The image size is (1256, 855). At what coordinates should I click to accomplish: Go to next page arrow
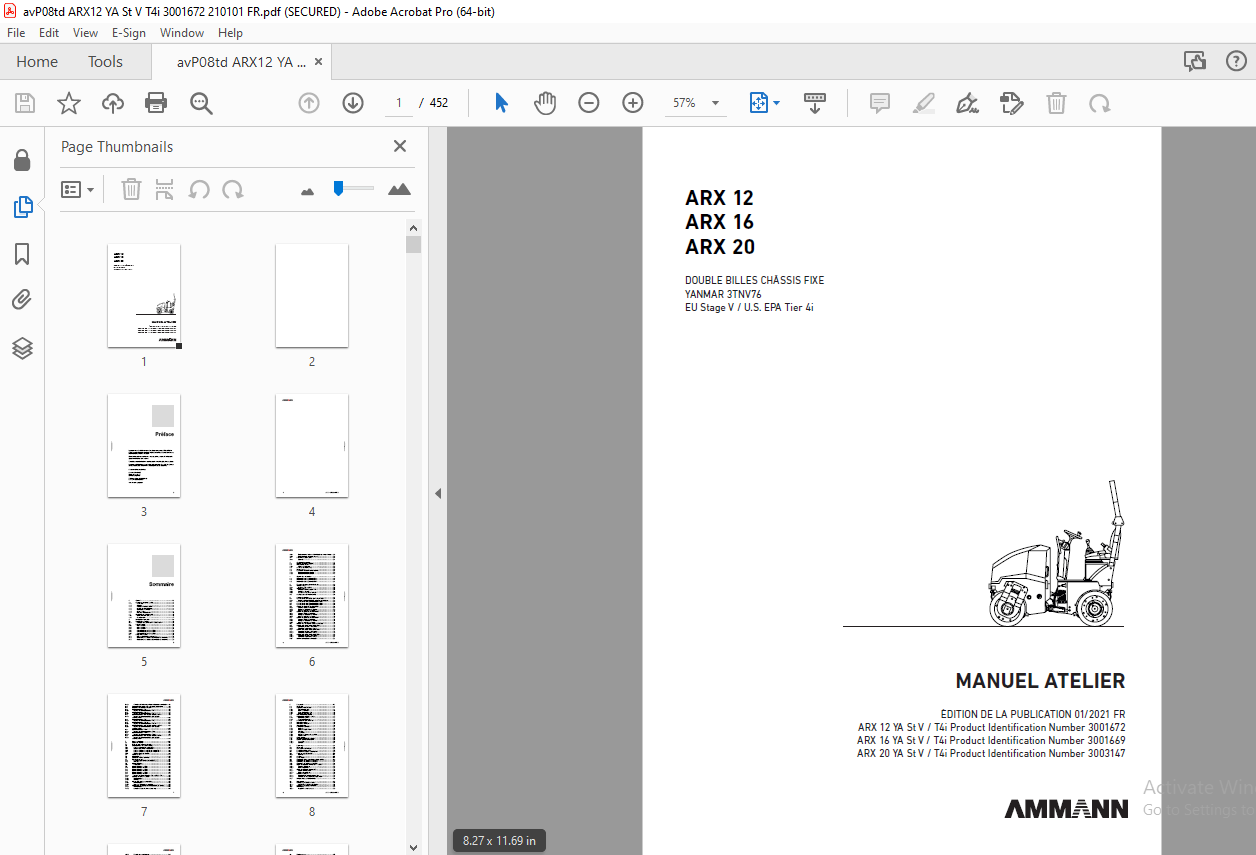pos(353,103)
